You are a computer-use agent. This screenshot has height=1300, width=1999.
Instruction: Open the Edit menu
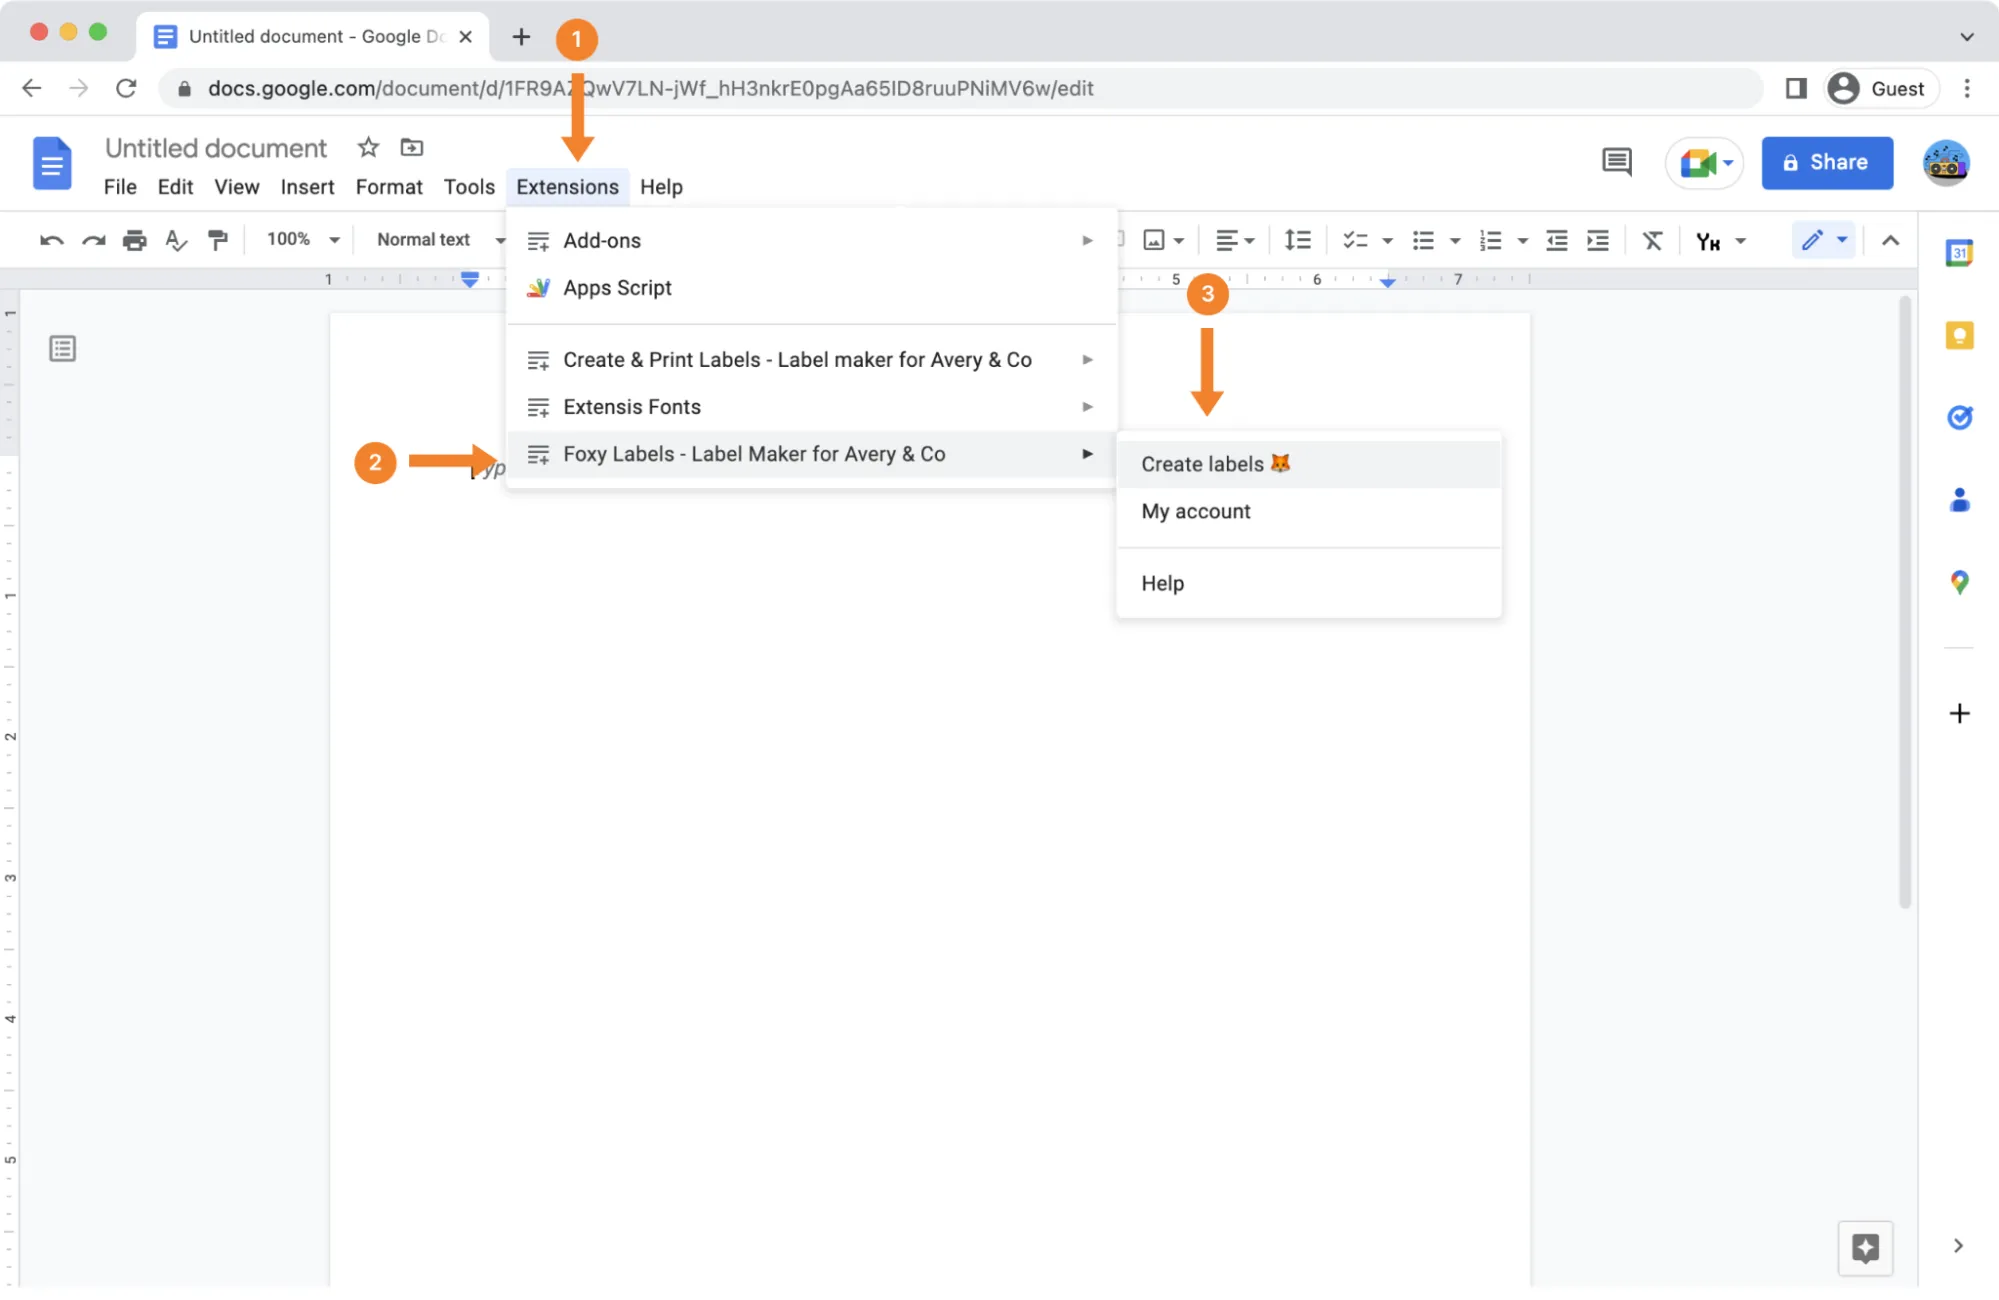click(x=175, y=187)
